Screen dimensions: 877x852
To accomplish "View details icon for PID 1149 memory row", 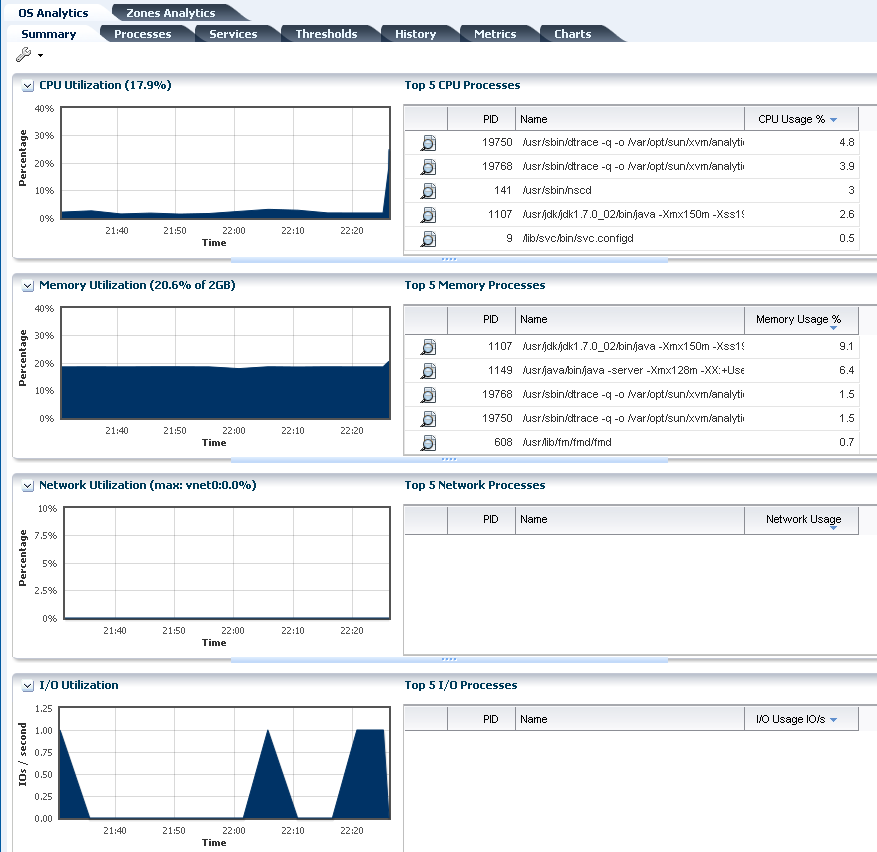I will pyautogui.click(x=428, y=371).
